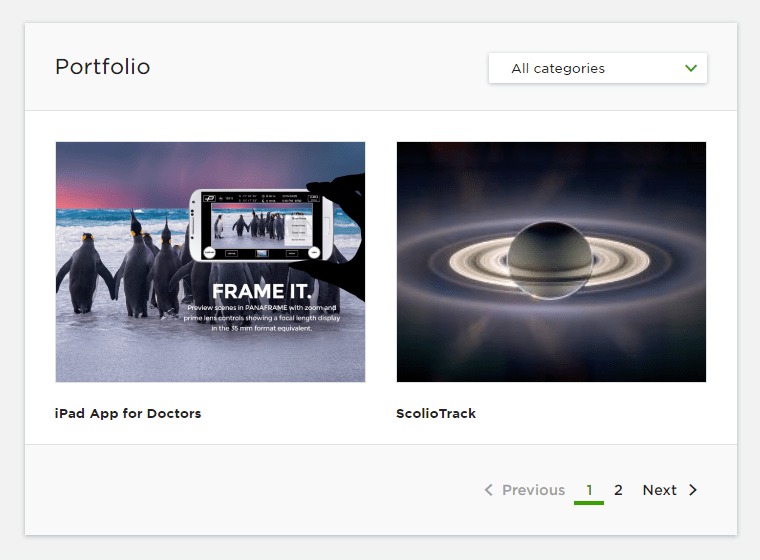This screenshot has width=760, height=560.
Task: Click the hand silhouette holding the phone
Action: (339, 238)
